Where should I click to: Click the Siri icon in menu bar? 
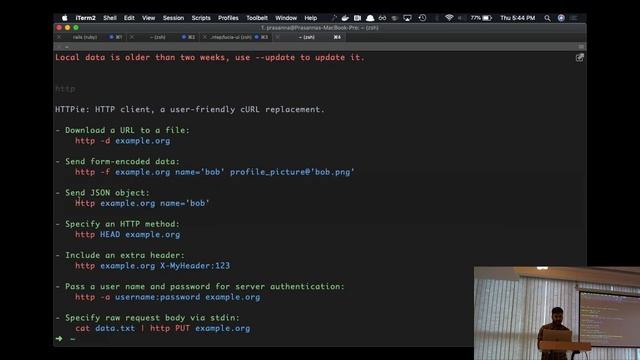(x=561, y=18)
